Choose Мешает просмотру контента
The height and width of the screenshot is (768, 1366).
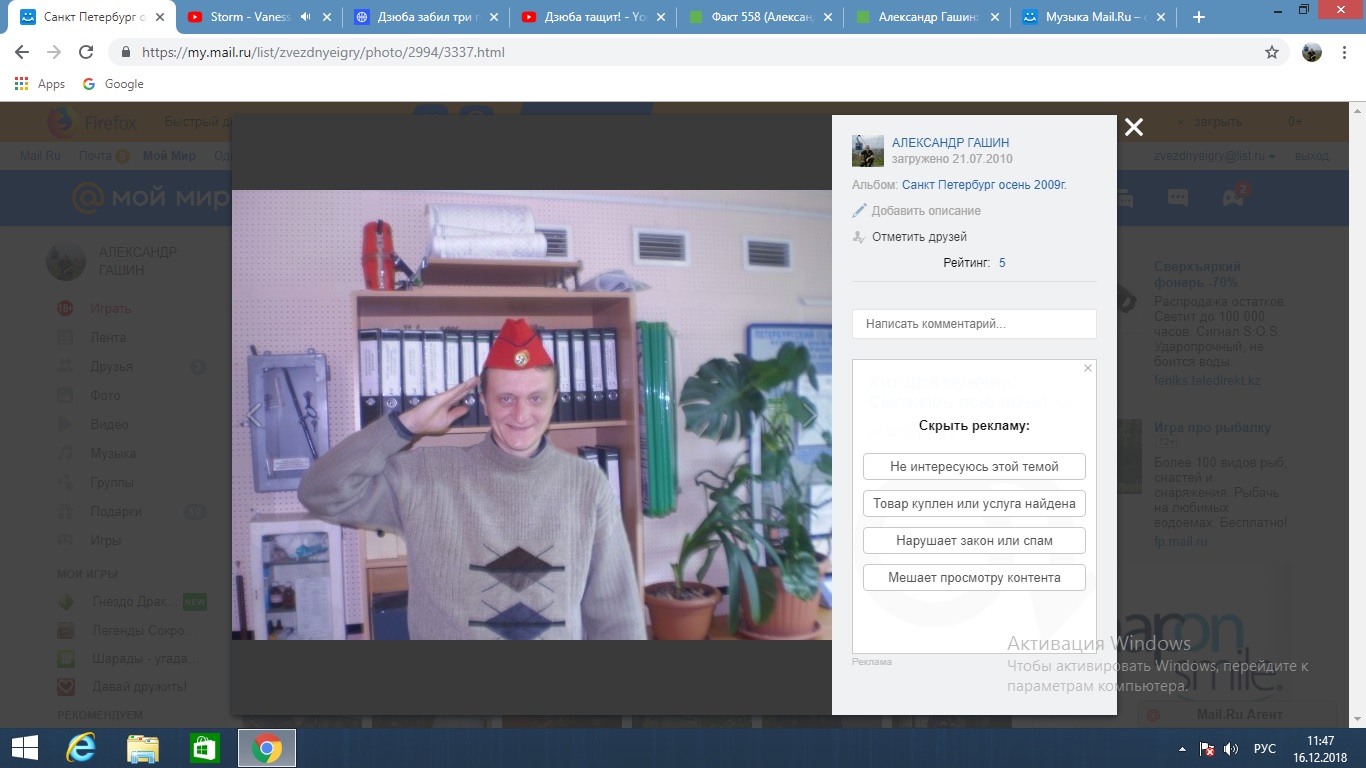[x=974, y=577]
